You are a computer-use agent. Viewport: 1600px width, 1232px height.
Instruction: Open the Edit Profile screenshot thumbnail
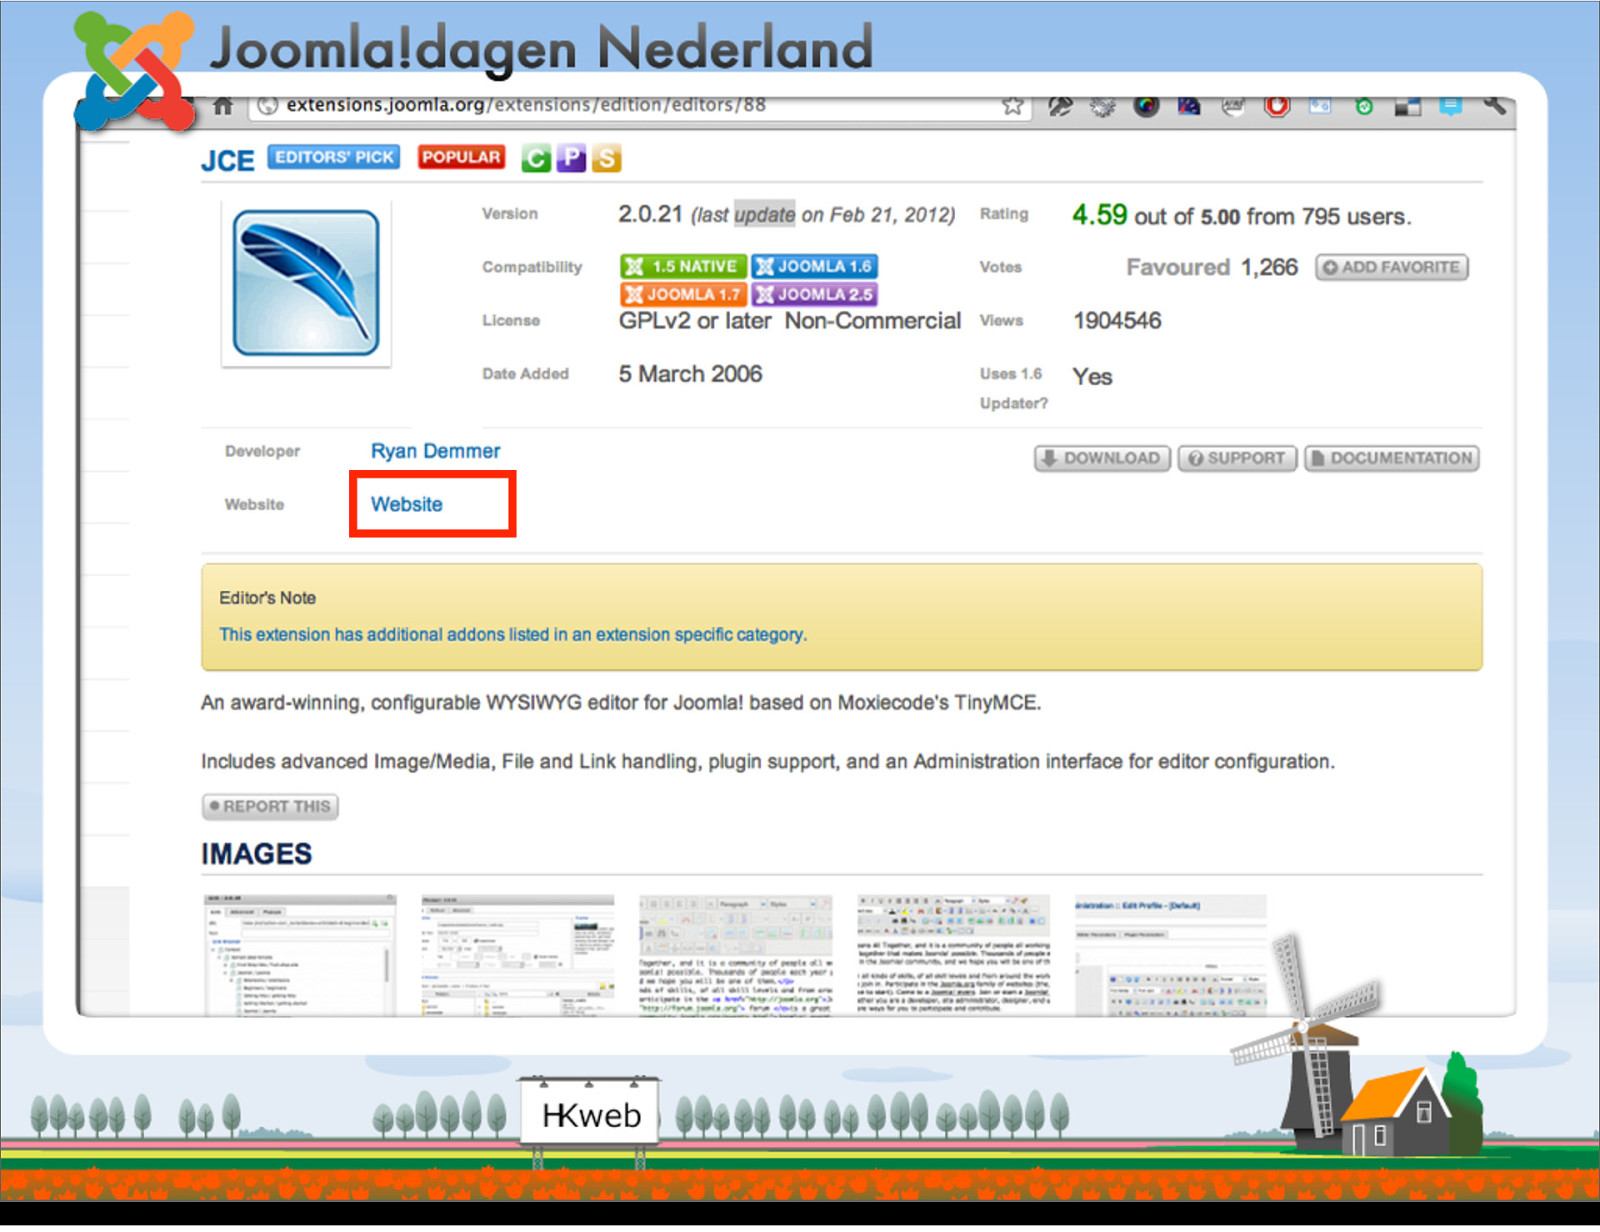[x=1171, y=955]
